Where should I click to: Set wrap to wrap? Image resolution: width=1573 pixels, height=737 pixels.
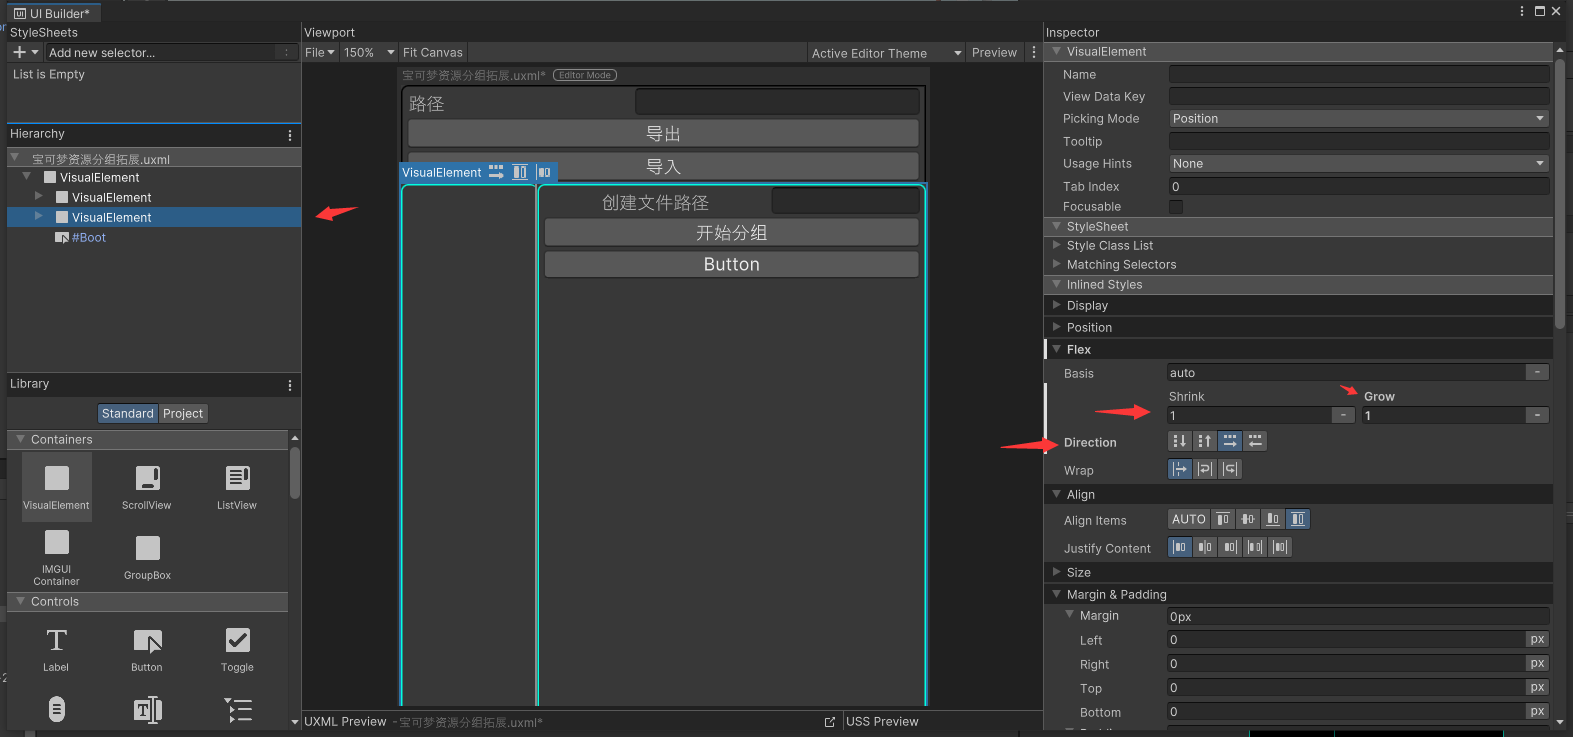pos(1205,469)
